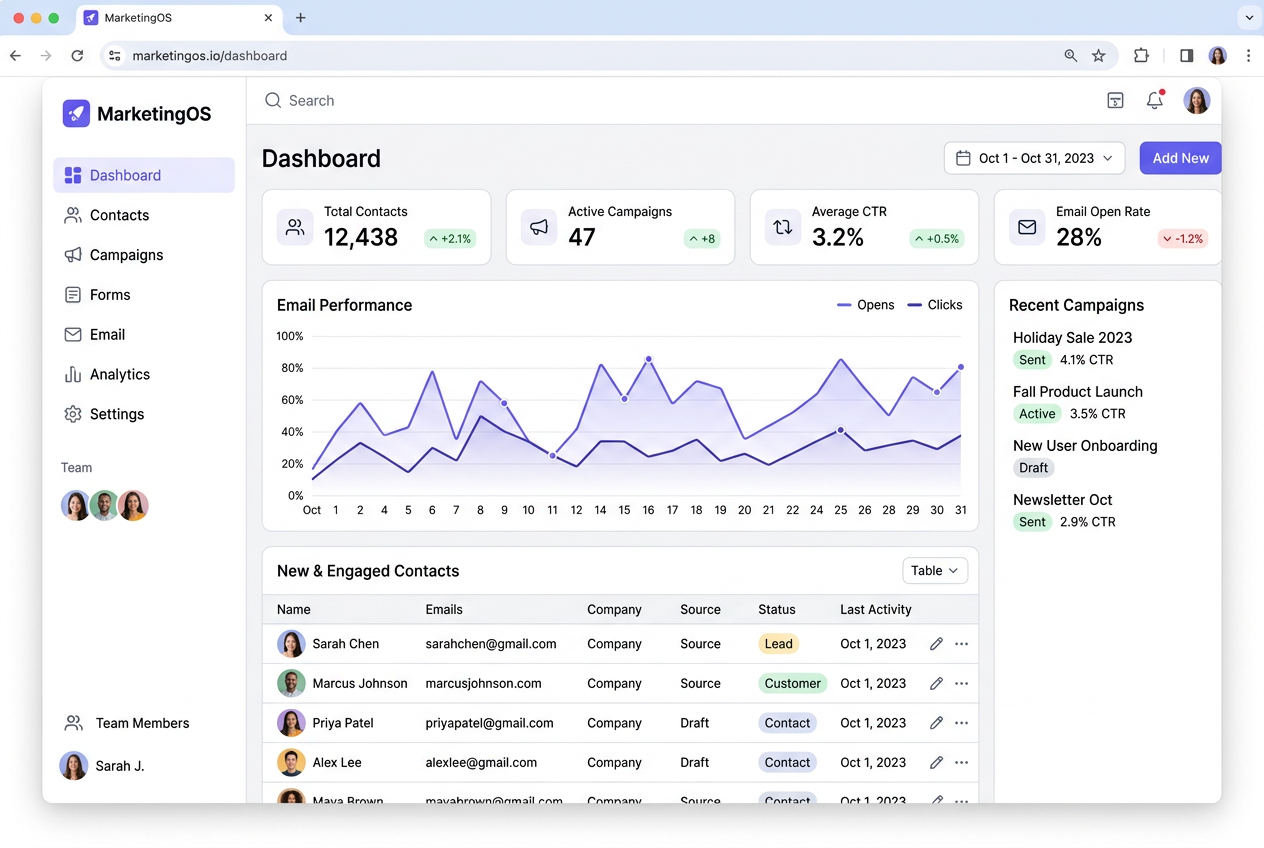1264x848 pixels.
Task: Open the notifications bell icon
Action: tap(1155, 100)
